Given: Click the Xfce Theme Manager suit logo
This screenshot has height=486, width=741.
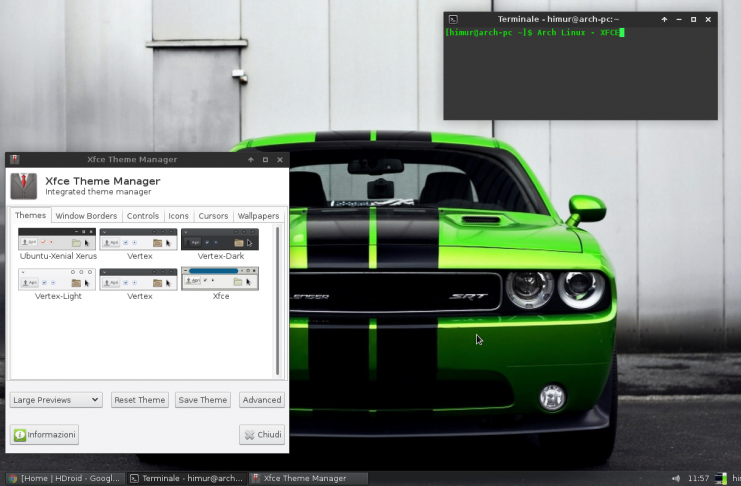Looking at the screenshot, I should (x=24, y=186).
